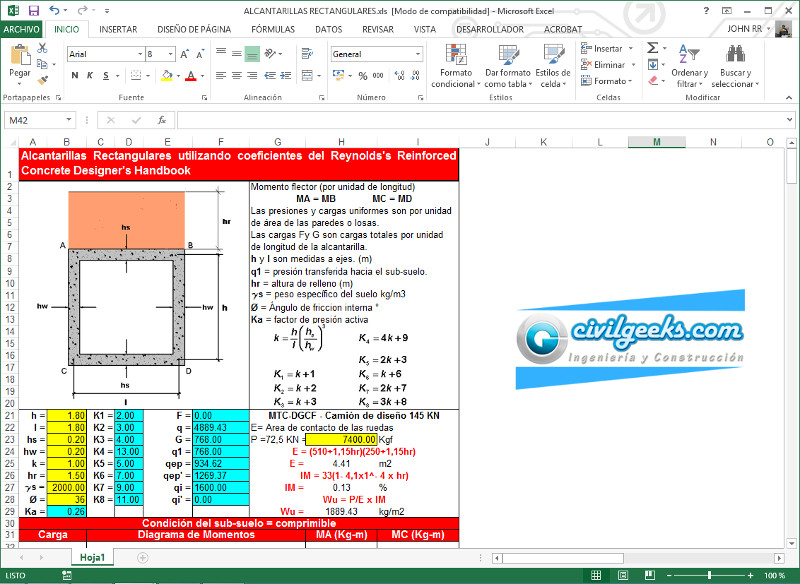800x584 pixels.
Task: Toggle Bold (N) formatting
Action: (74, 75)
